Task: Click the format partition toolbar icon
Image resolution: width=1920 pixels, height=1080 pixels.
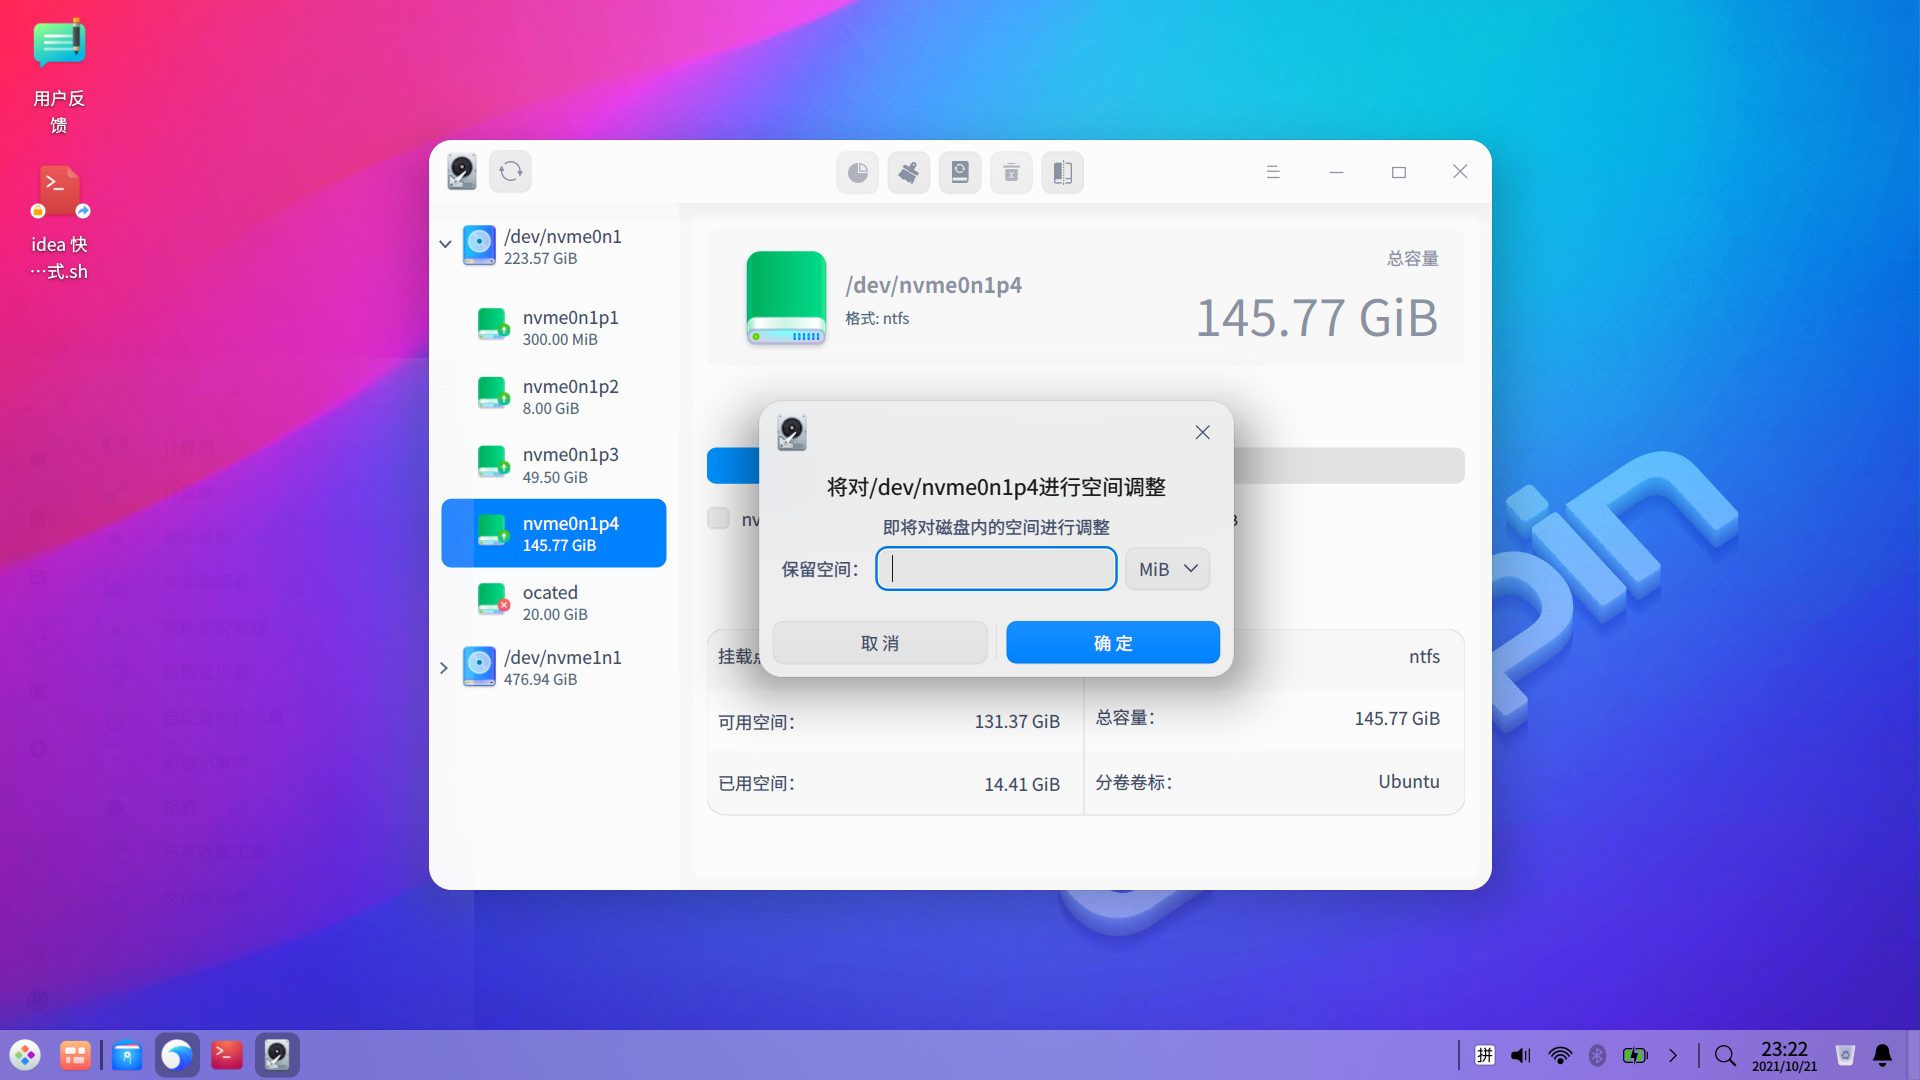Action: 908,173
